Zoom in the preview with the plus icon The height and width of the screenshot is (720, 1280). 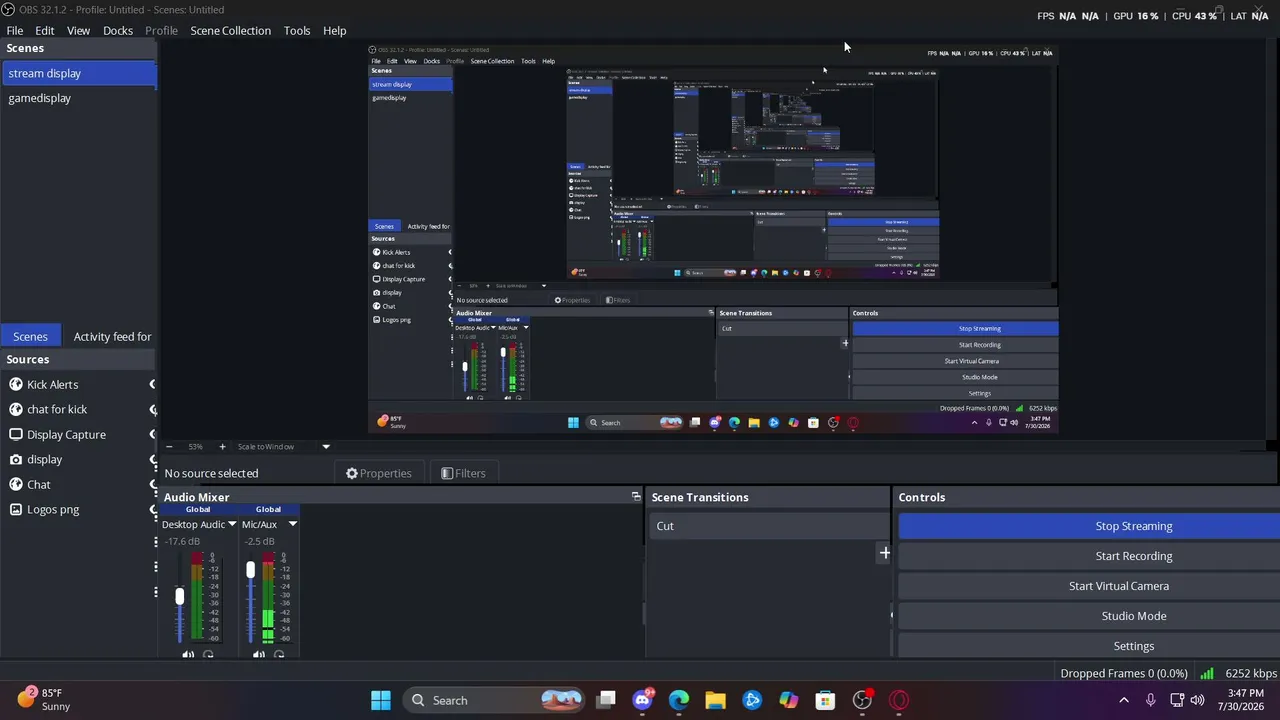click(x=222, y=447)
